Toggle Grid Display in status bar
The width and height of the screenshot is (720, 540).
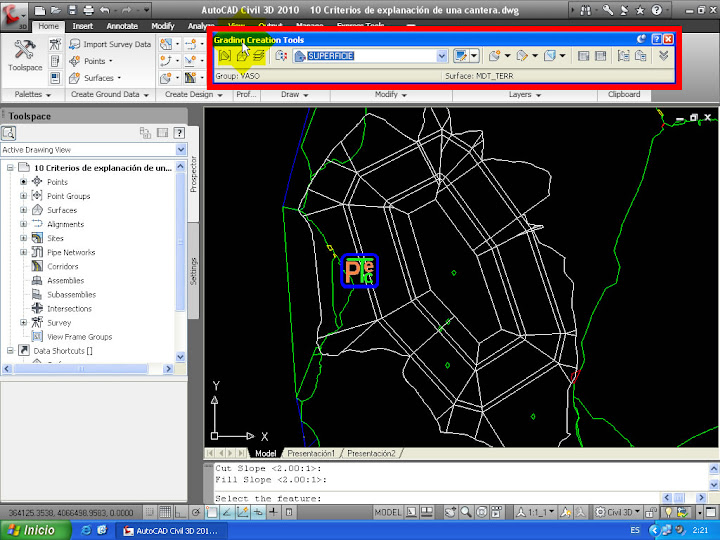pos(165,512)
